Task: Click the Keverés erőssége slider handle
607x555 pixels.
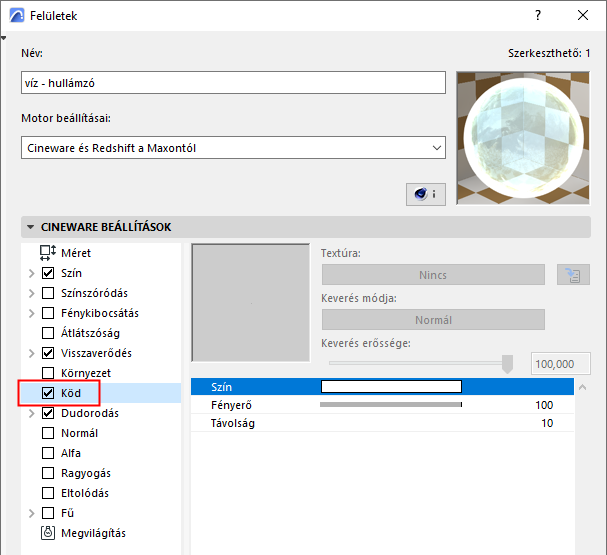Action: pyautogui.click(x=507, y=364)
